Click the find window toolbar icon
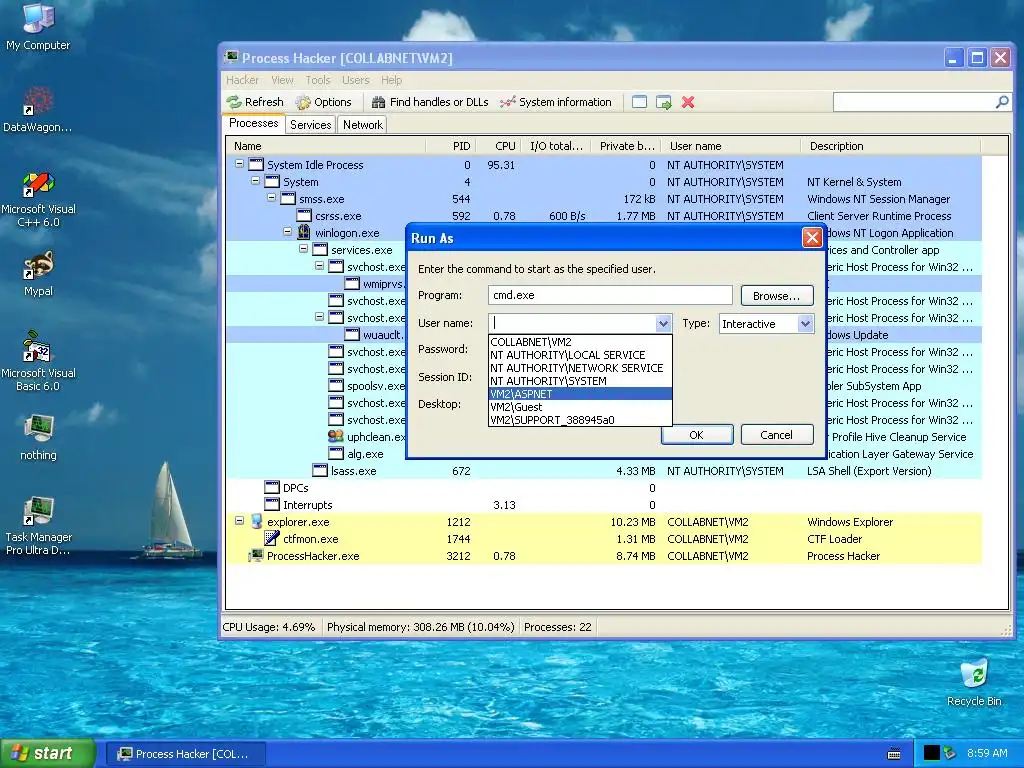 pos(639,102)
